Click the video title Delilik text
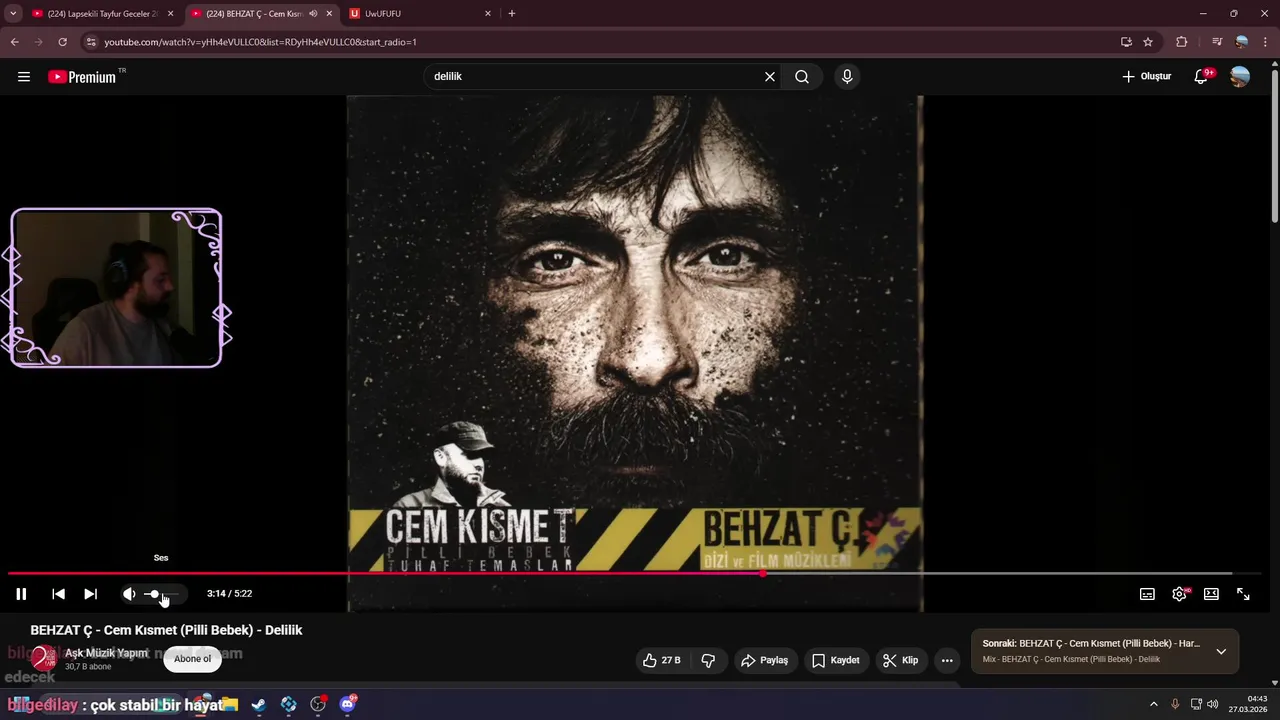 (166, 630)
